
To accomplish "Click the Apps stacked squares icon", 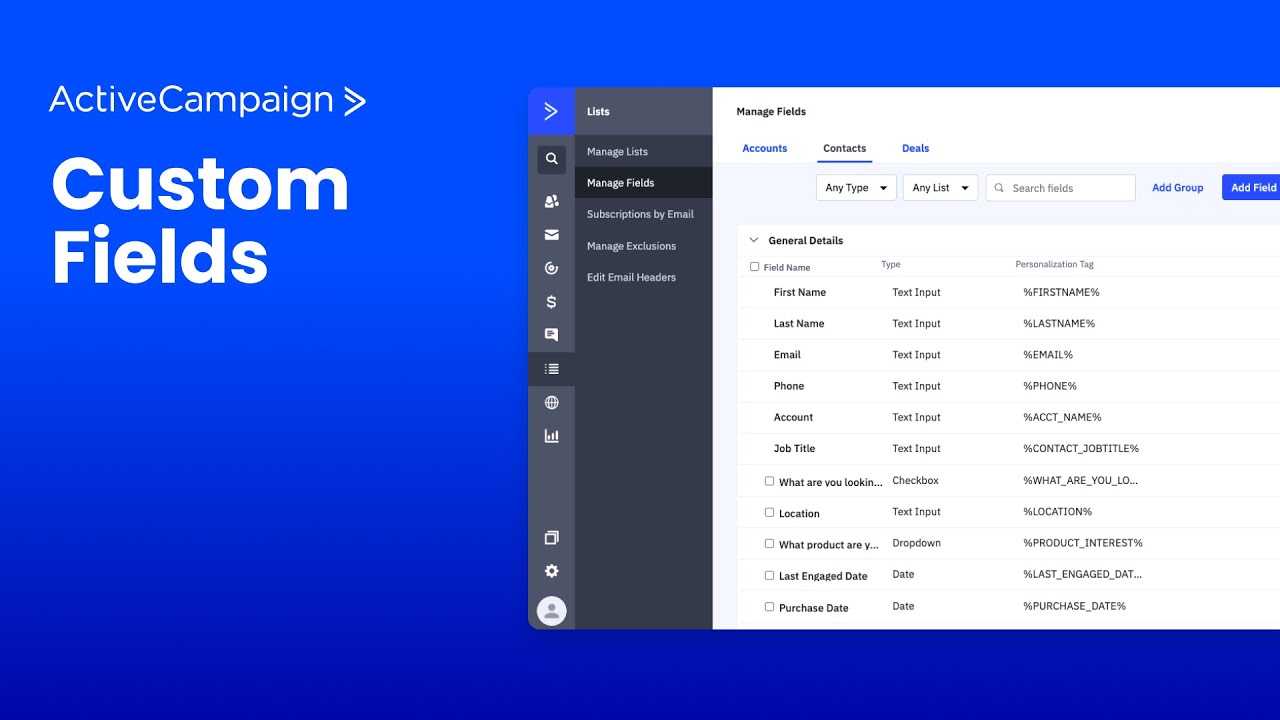I will coord(551,538).
